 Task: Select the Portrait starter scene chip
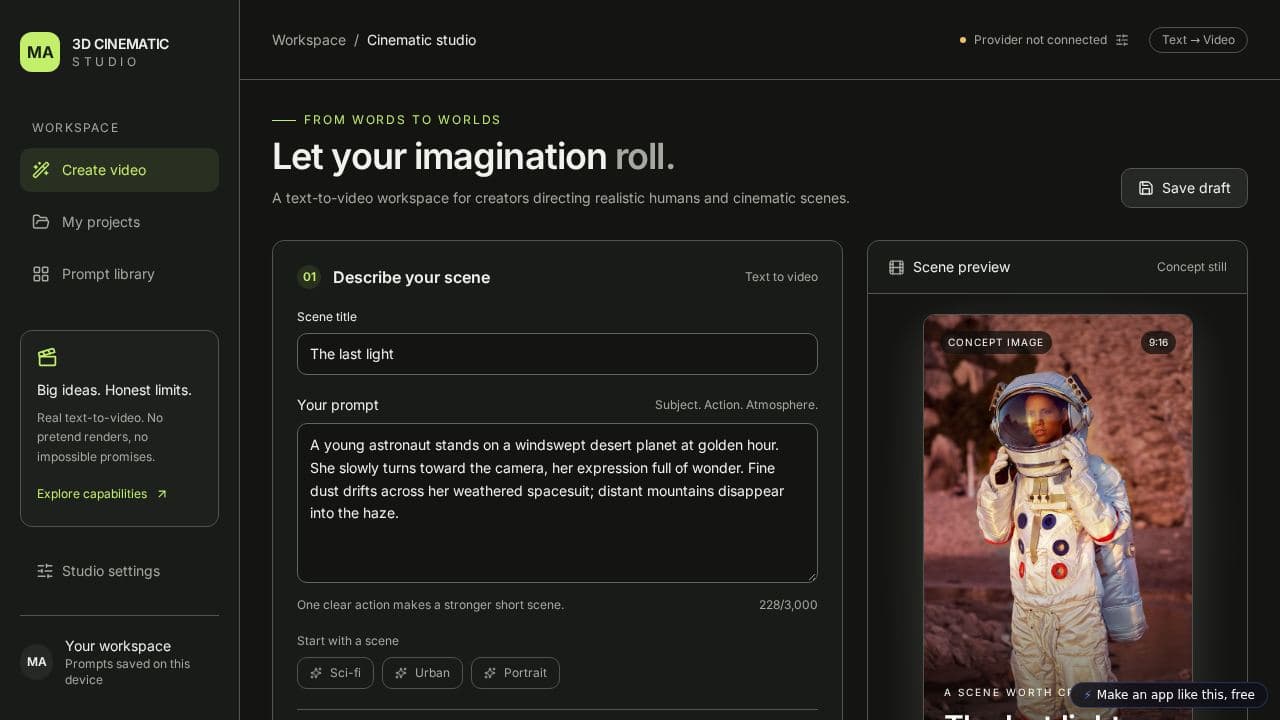point(515,673)
